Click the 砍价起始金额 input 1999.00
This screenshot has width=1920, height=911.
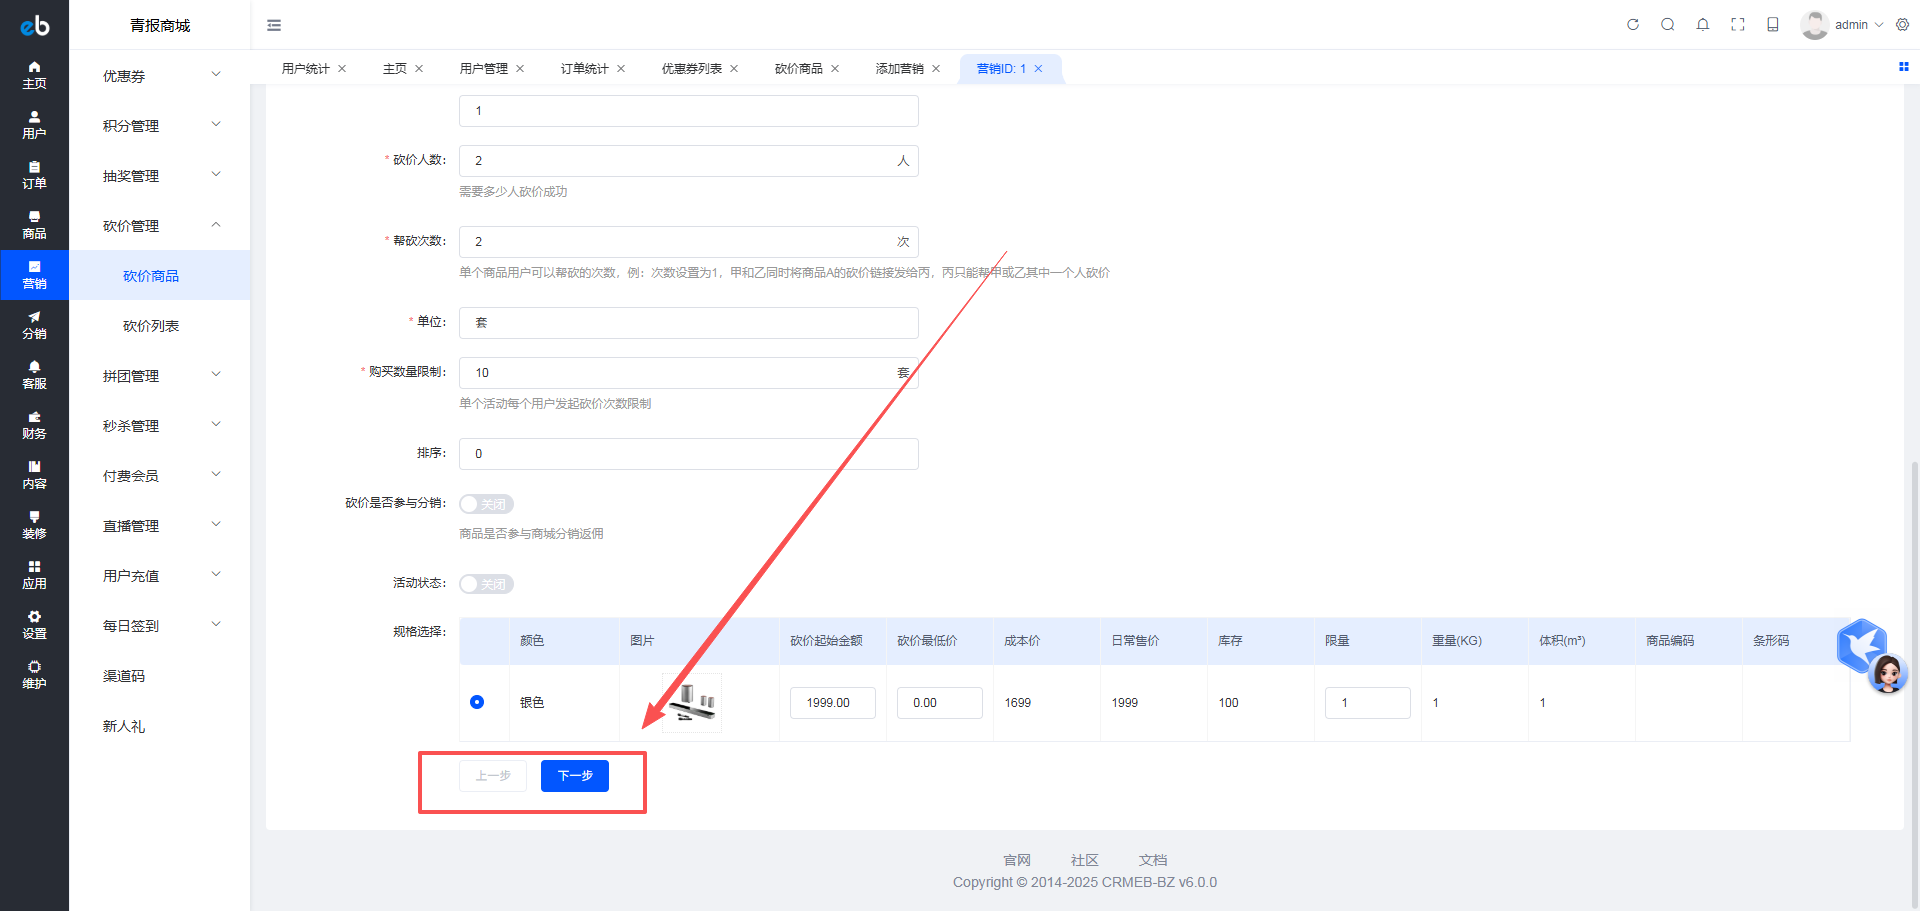(x=833, y=703)
